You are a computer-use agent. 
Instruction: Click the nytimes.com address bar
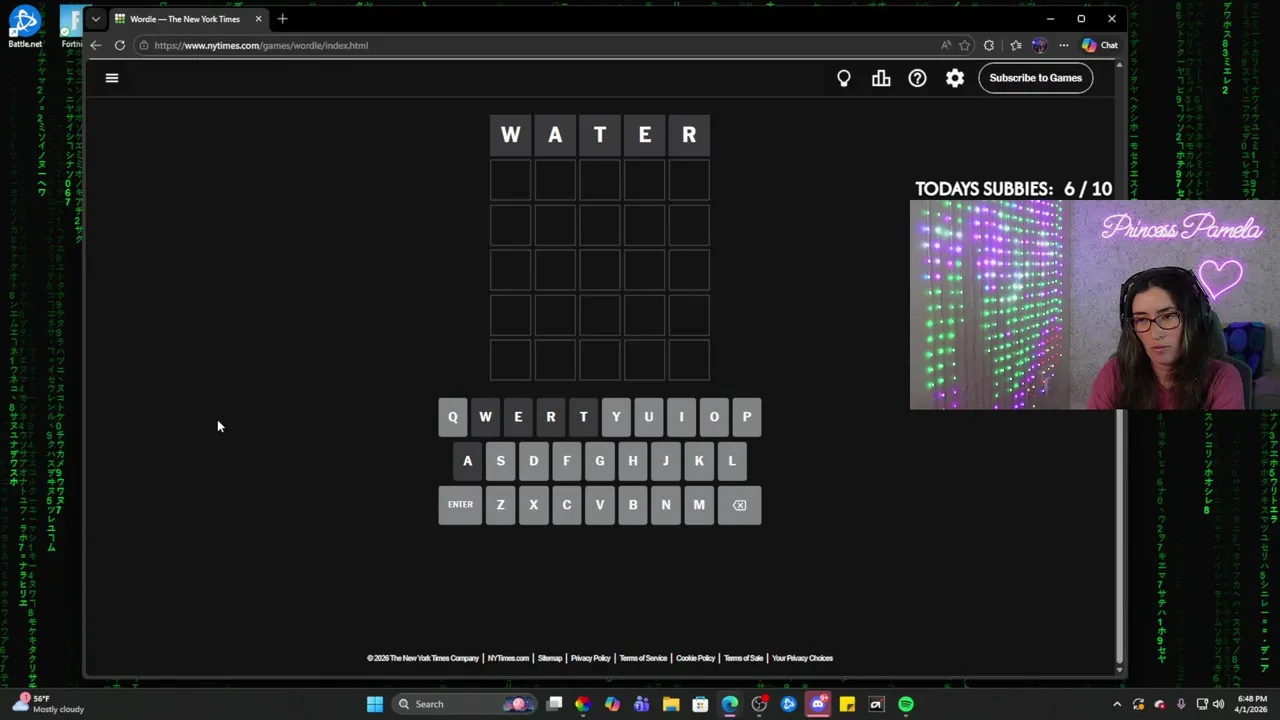click(540, 45)
